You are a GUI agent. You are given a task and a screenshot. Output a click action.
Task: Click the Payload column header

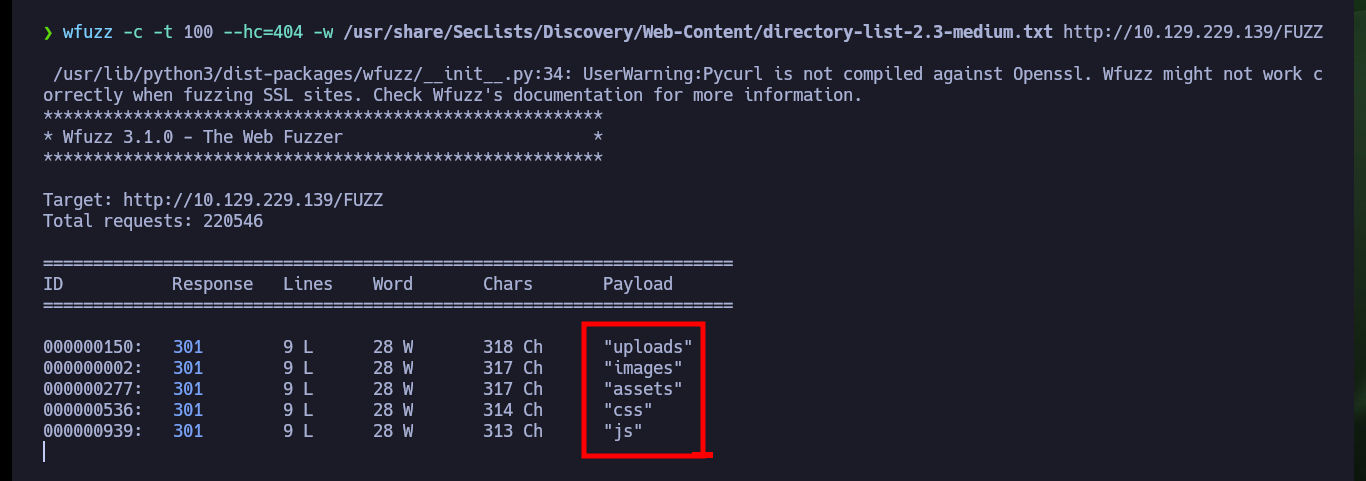click(x=638, y=284)
